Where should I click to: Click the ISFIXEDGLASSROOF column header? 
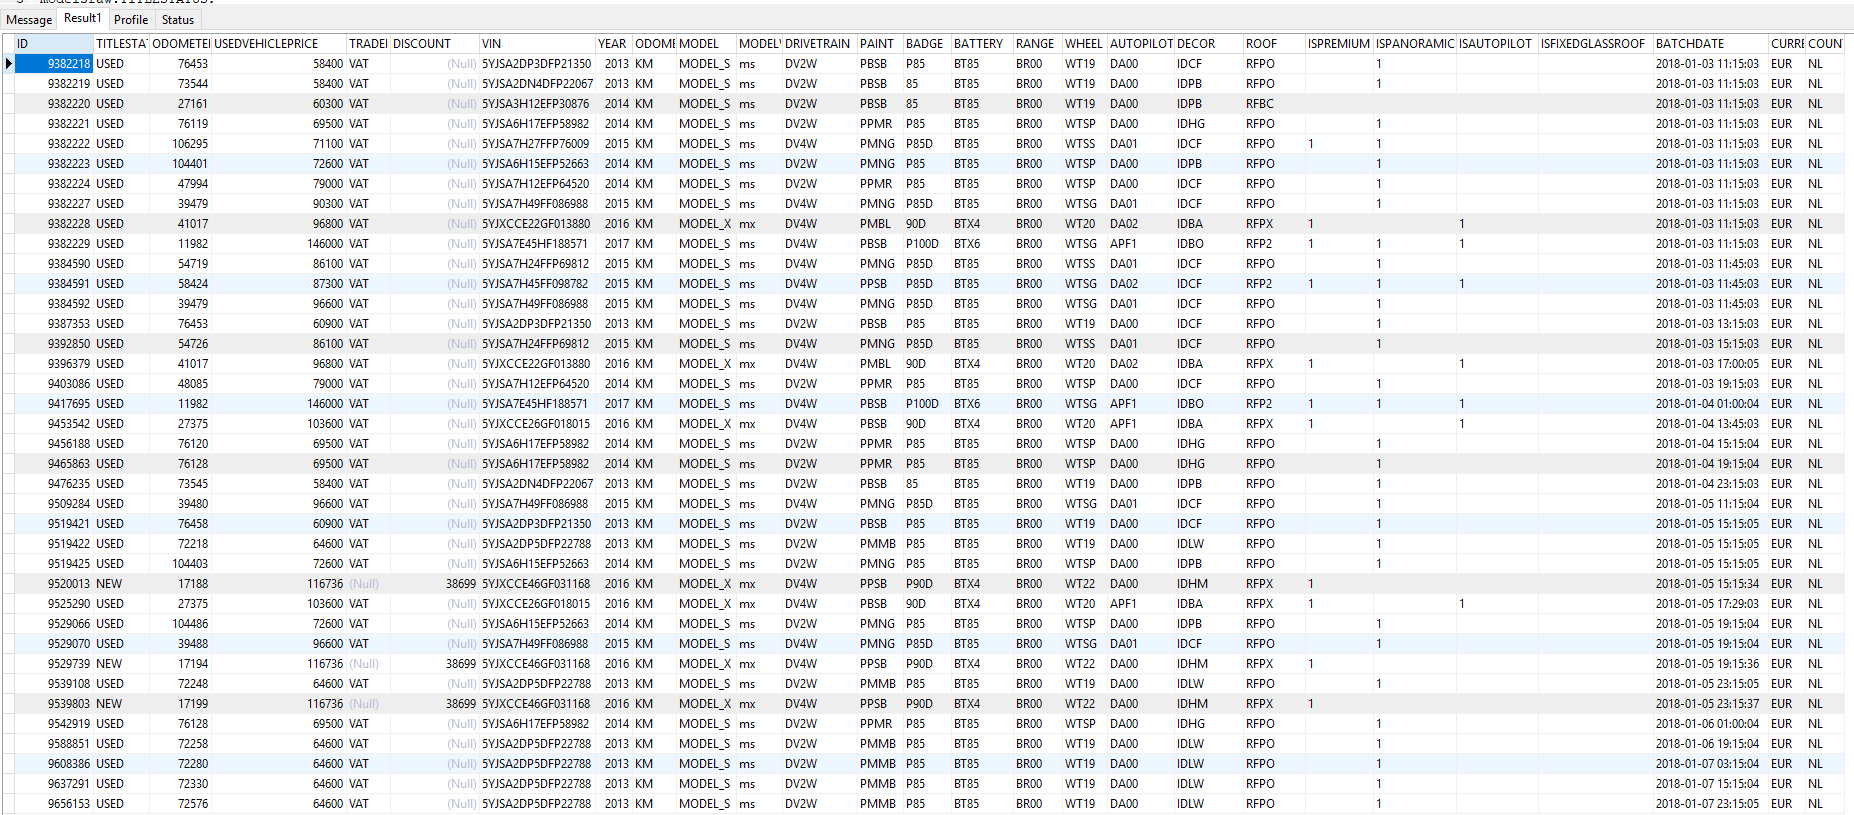(x=1595, y=44)
